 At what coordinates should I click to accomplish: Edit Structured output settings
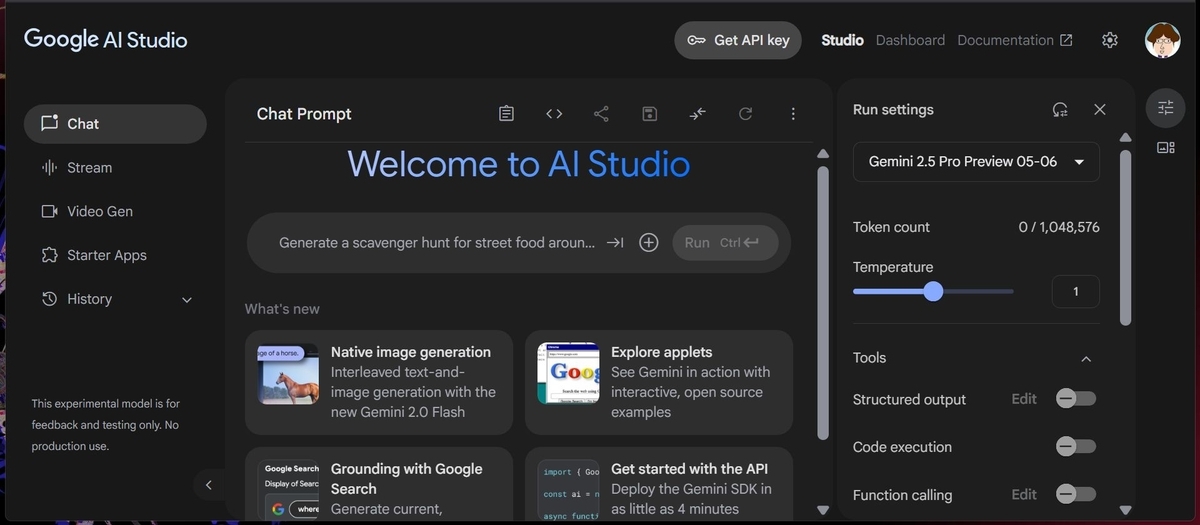(x=1024, y=399)
